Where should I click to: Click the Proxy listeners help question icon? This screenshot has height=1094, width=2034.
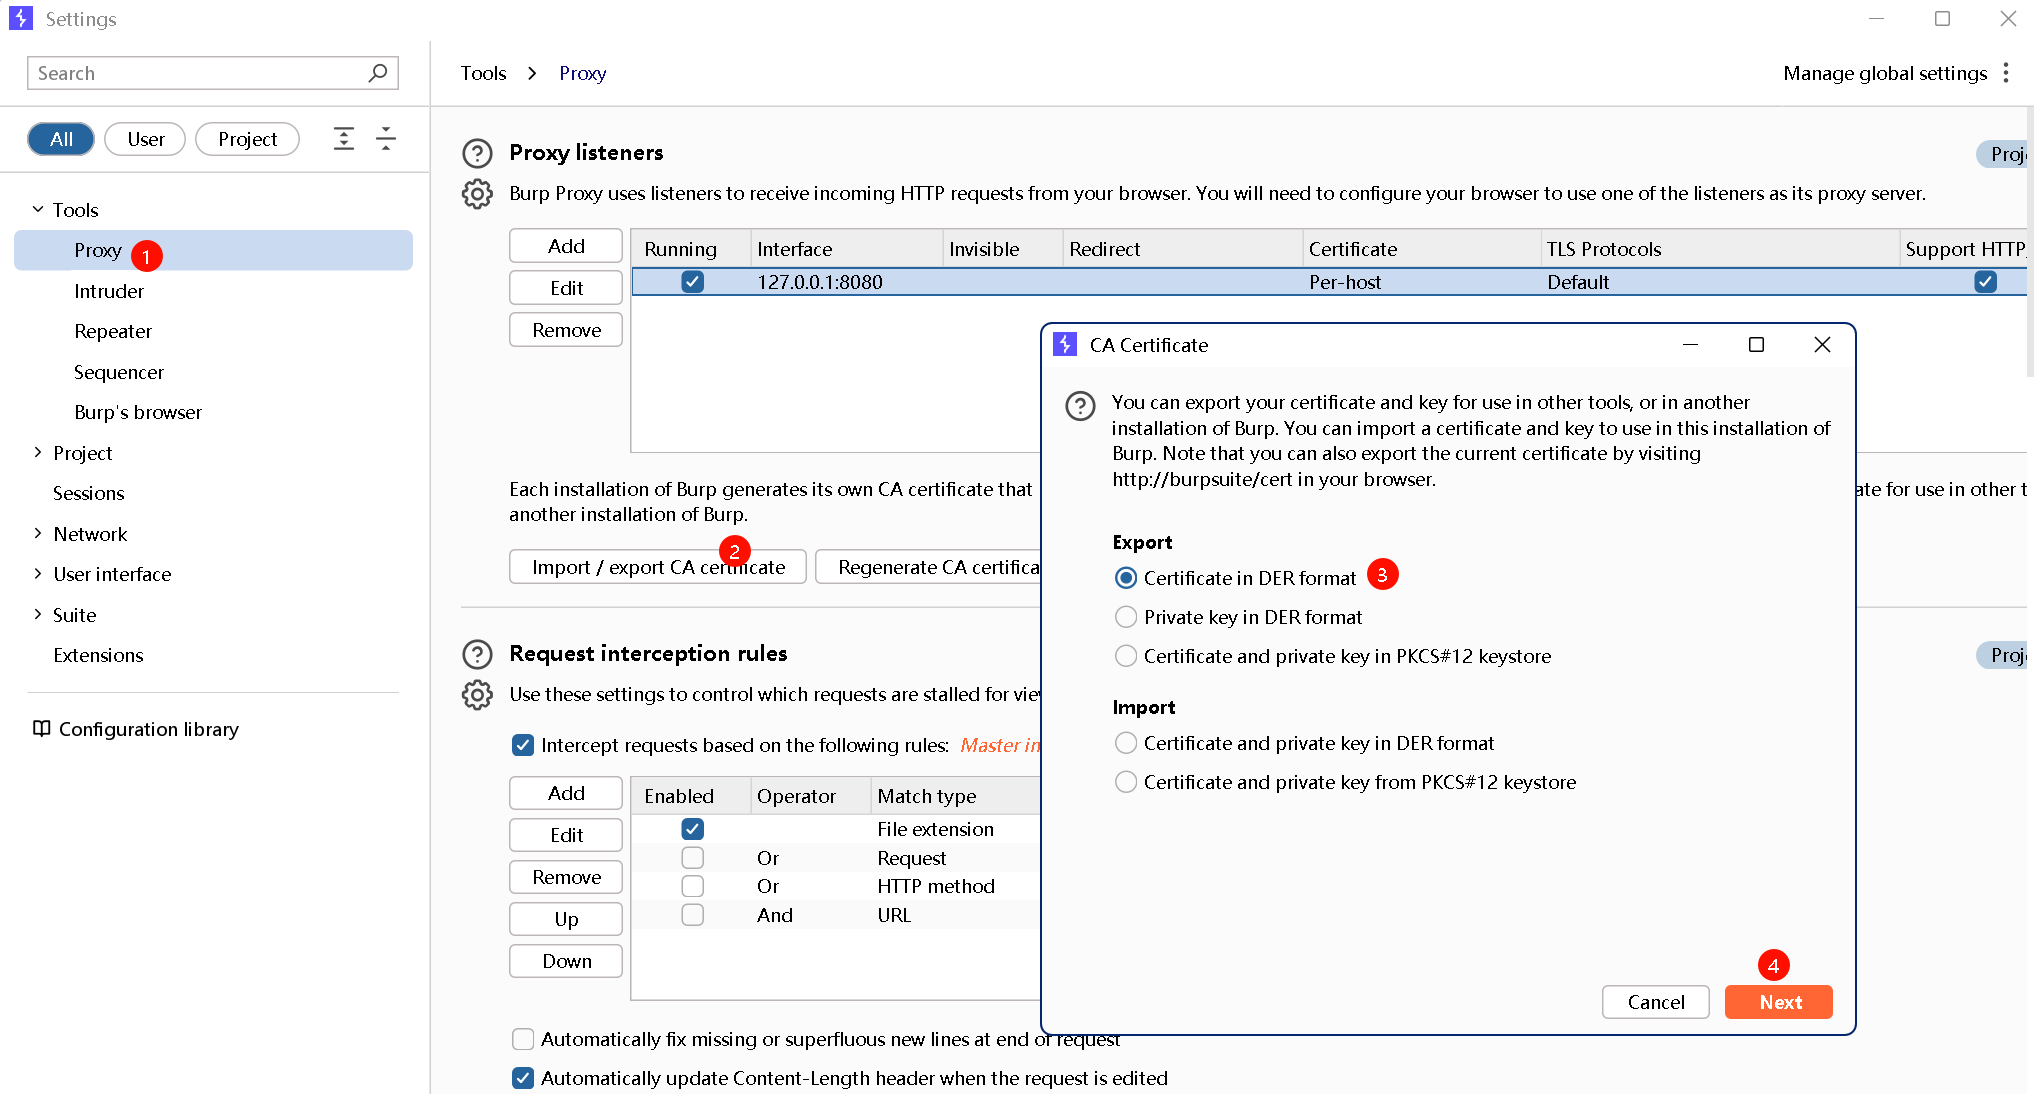(477, 153)
